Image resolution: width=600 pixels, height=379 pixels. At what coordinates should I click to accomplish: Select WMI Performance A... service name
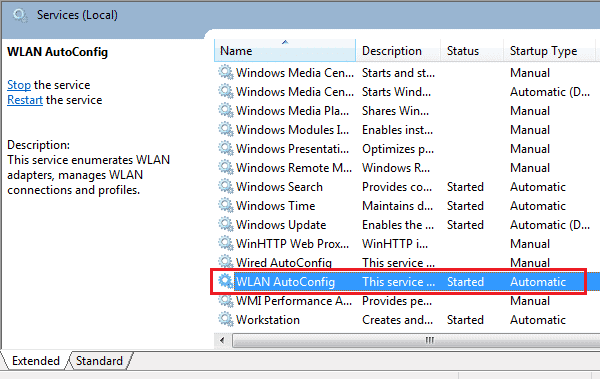pyautogui.click(x=294, y=301)
